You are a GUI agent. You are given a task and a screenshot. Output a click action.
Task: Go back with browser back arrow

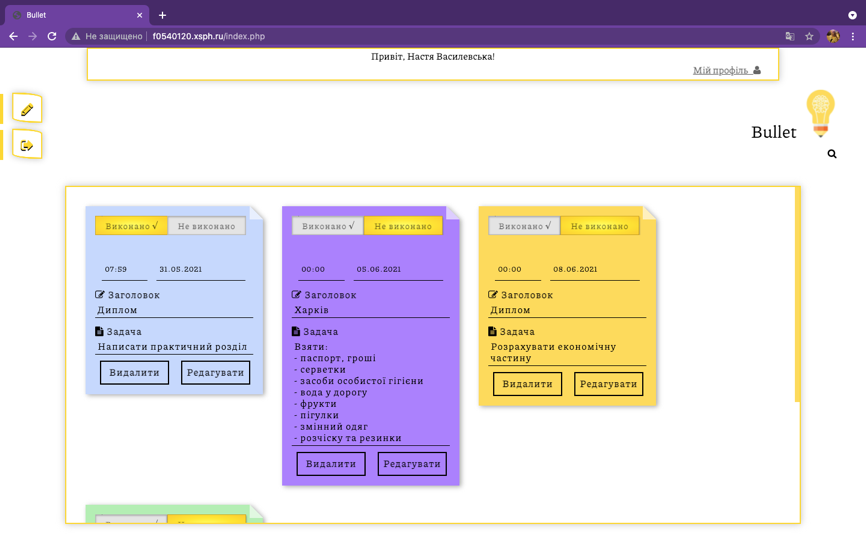pyautogui.click(x=13, y=36)
